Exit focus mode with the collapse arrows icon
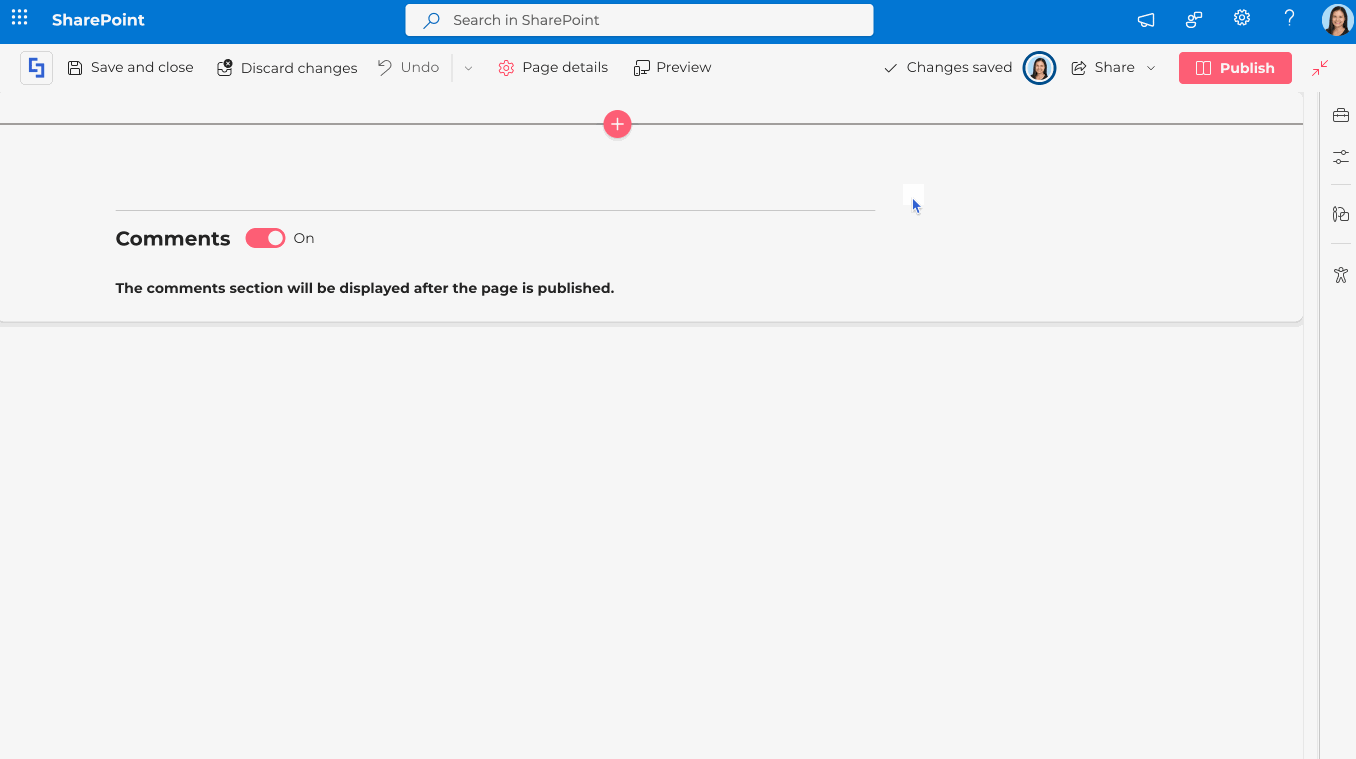This screenshot has width=1356, height=759. (1319, 67)
